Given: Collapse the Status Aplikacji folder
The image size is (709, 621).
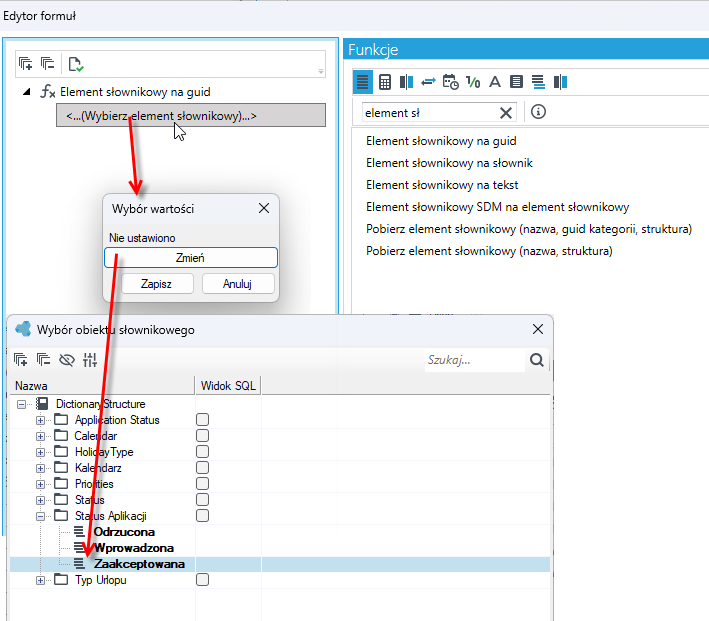Looking at the screenshot, I should (x=40, y=516).
